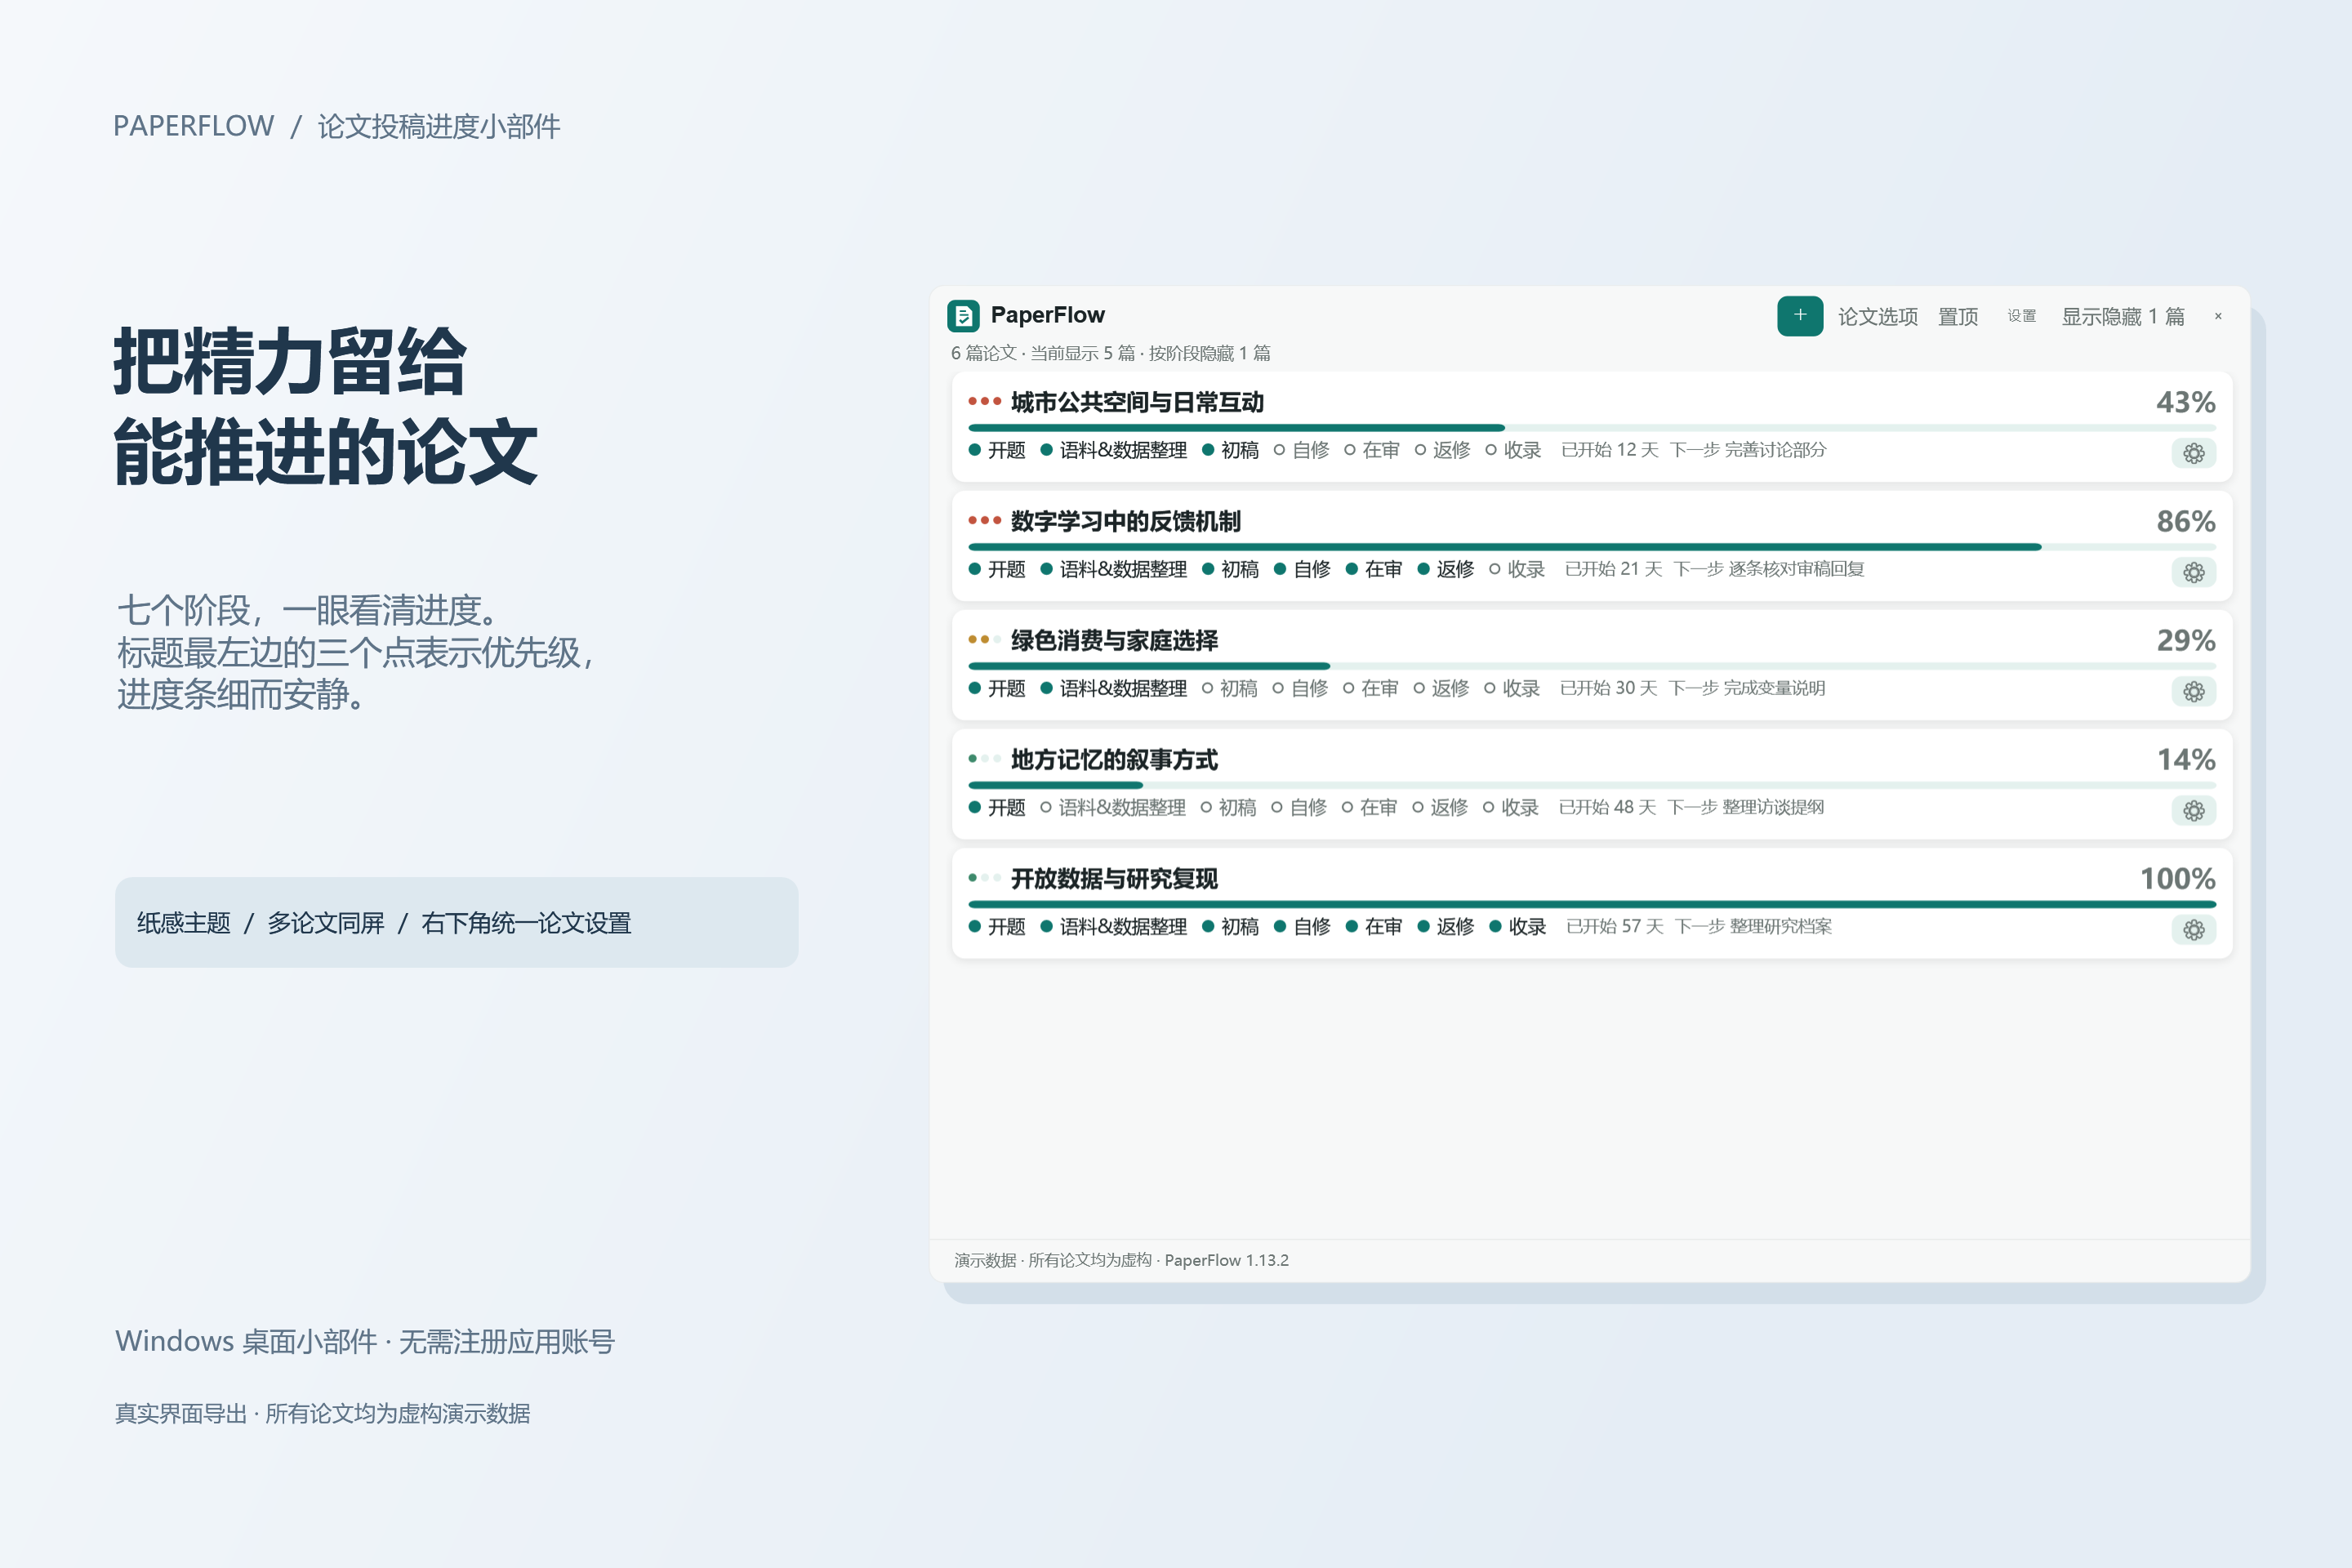Click the 纸感主题 feature banner
Viewport: 2352px width, 1568px height.
[x=456, y=922]
